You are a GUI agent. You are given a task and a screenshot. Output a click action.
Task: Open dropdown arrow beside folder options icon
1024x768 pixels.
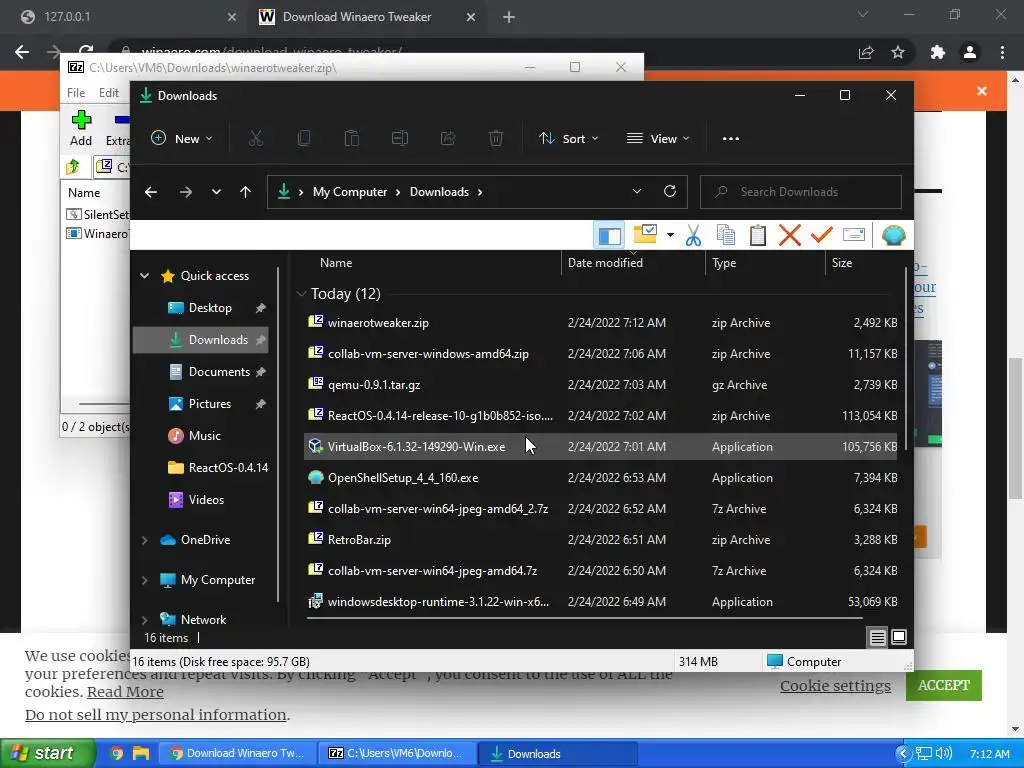pyautogui.click(x=670, y=235)
